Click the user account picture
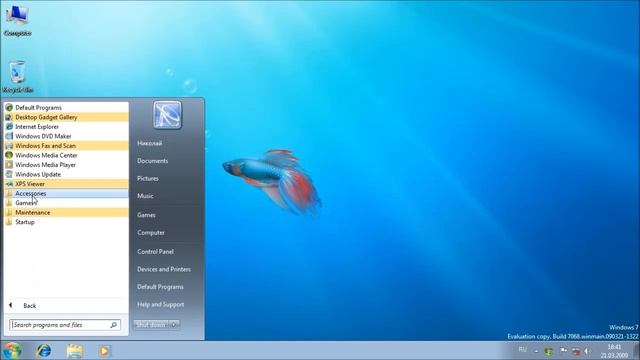Screen dimensions: 640x360 (x=167, y=115)
